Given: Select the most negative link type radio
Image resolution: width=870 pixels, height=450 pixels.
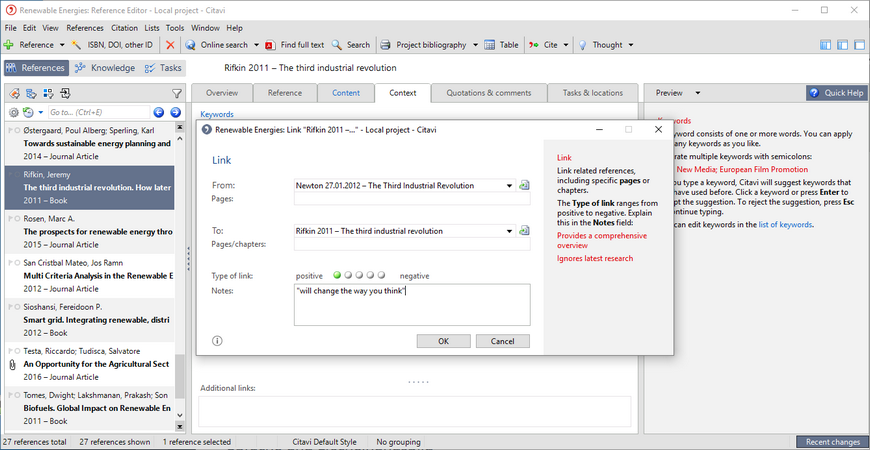Looking at the screenshot, I should (381, 275).
